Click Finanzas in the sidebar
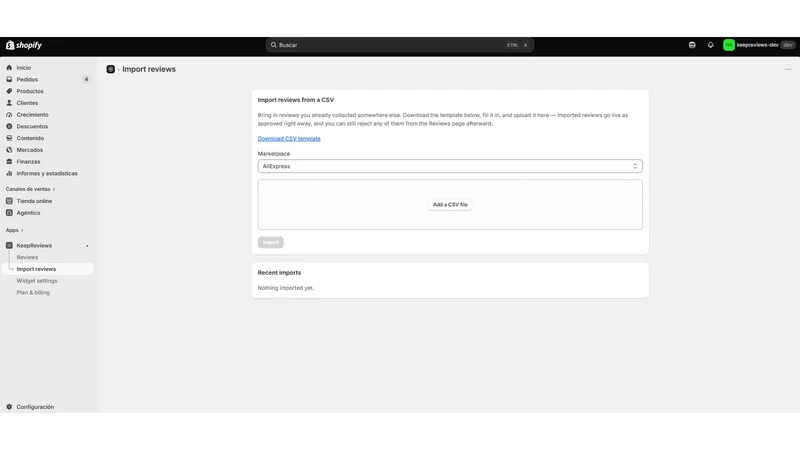Screen dimensions: 800x450 tap(28, 161)
